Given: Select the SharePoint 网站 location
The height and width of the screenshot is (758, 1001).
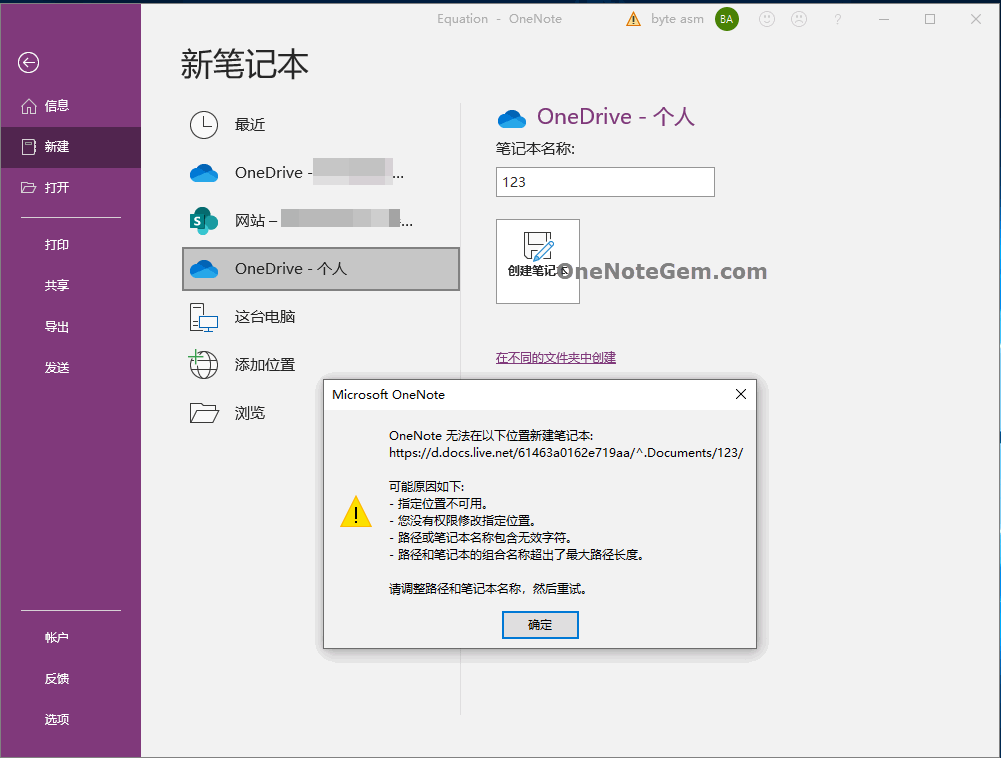Looking at the screenshot, I should click(x=320, y=221).
